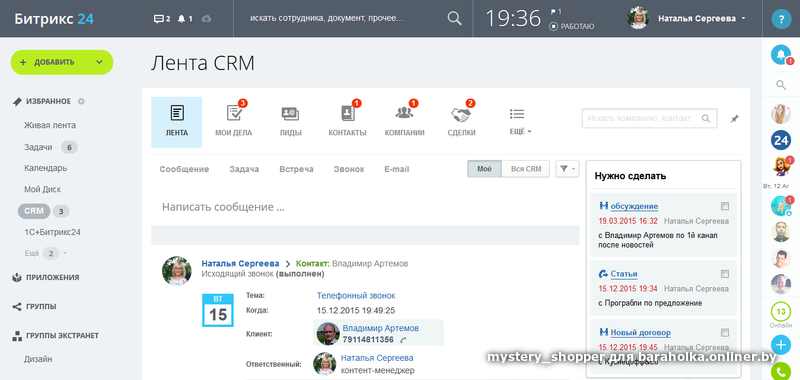Select the Встреча tab
The width and height of the screenshot is (800, 380).
(296, 169)
